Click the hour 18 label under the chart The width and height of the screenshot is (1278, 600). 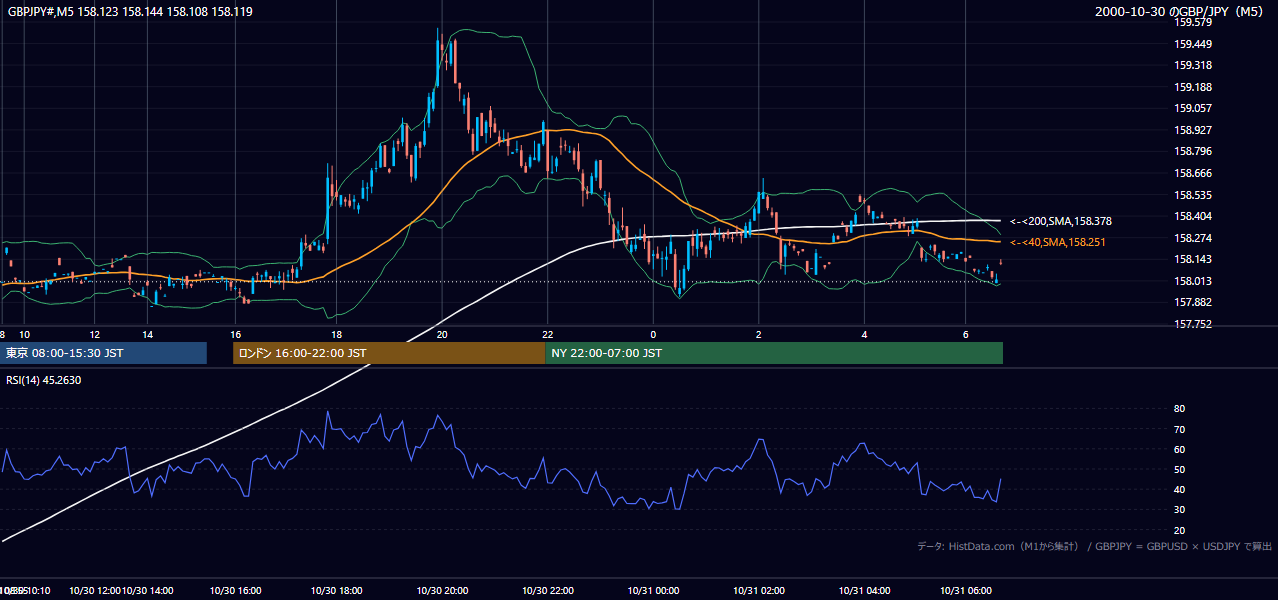336,334
